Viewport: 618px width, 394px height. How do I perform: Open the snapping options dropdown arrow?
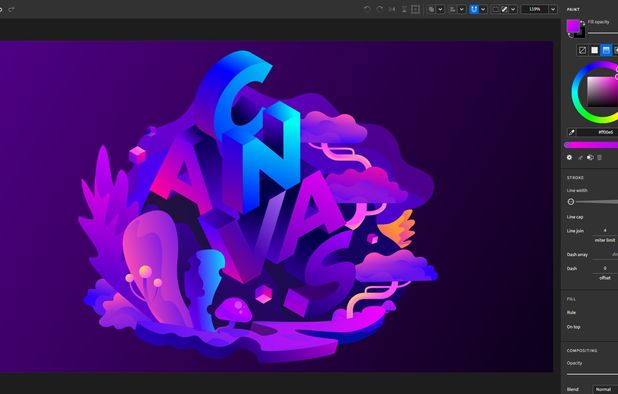[x=483, y=9]
